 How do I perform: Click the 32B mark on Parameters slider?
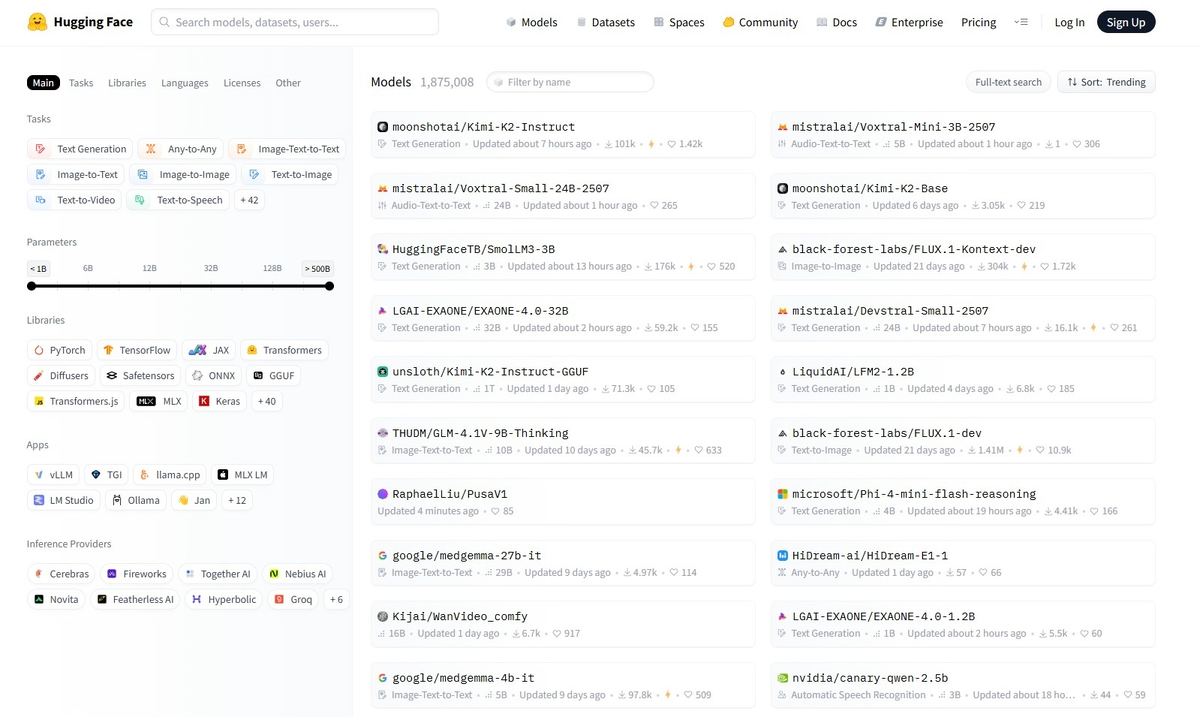[211, 268]
